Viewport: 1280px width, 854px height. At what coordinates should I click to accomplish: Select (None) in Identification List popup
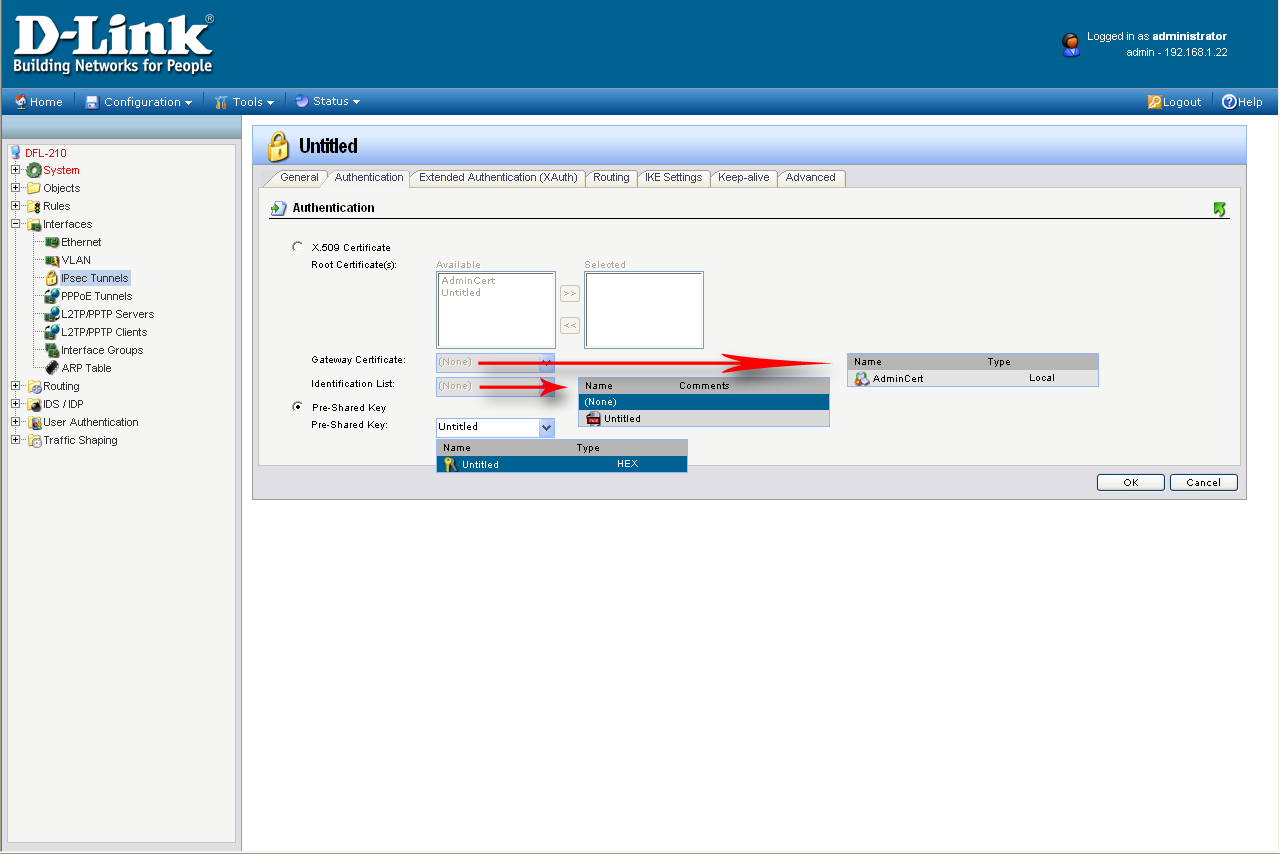704,402
